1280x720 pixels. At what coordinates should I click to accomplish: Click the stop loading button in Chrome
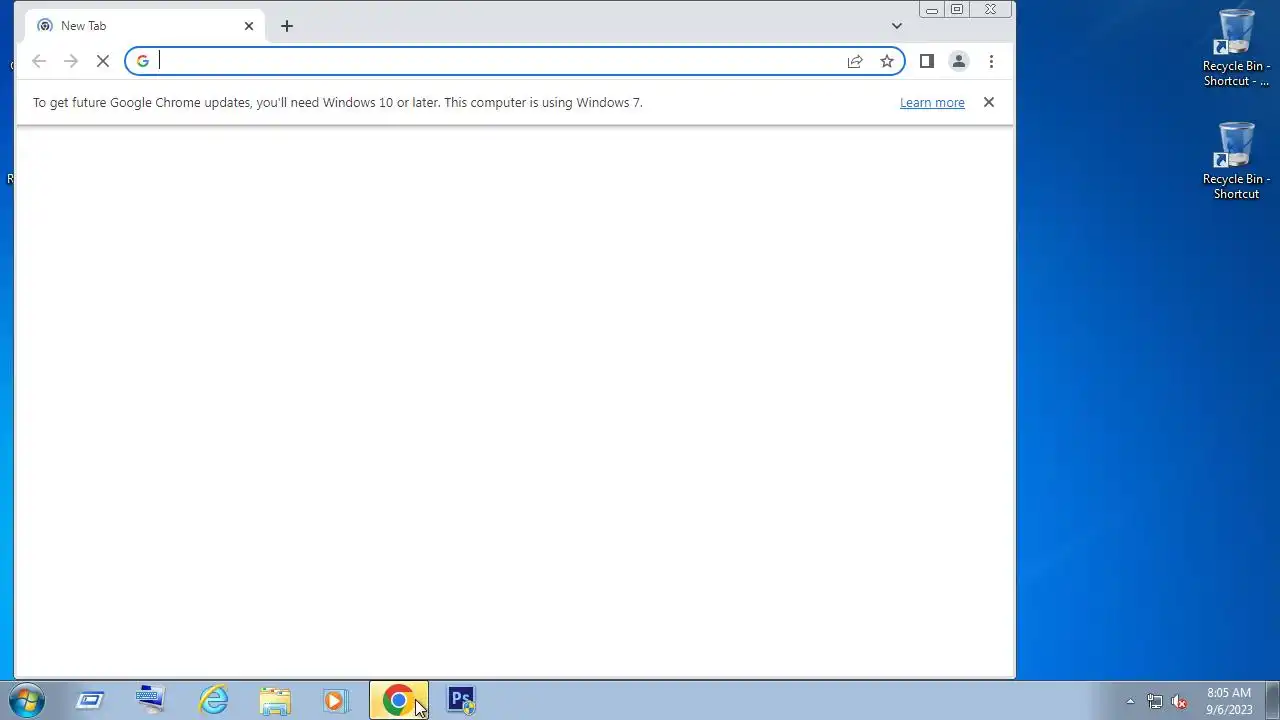(102, 61)
